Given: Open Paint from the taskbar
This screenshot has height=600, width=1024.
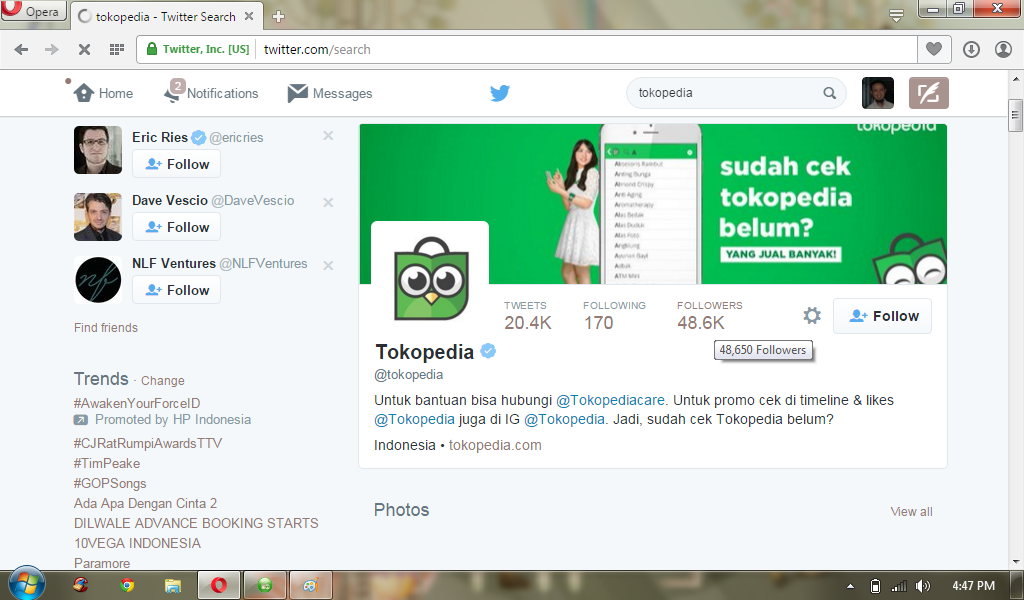Looking at the screenshot, I should click(310, 585).
